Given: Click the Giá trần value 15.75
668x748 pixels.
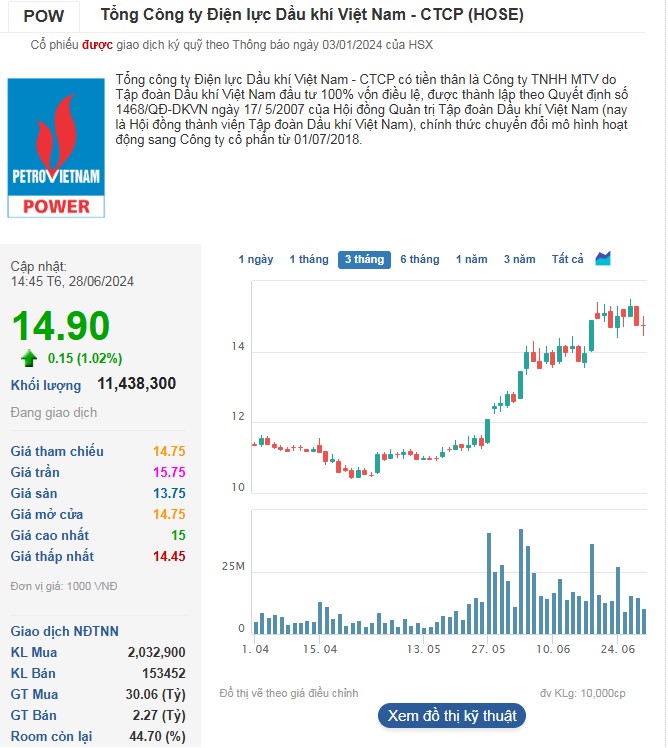Looking at the screenshot, I should (x=169, y=472).
